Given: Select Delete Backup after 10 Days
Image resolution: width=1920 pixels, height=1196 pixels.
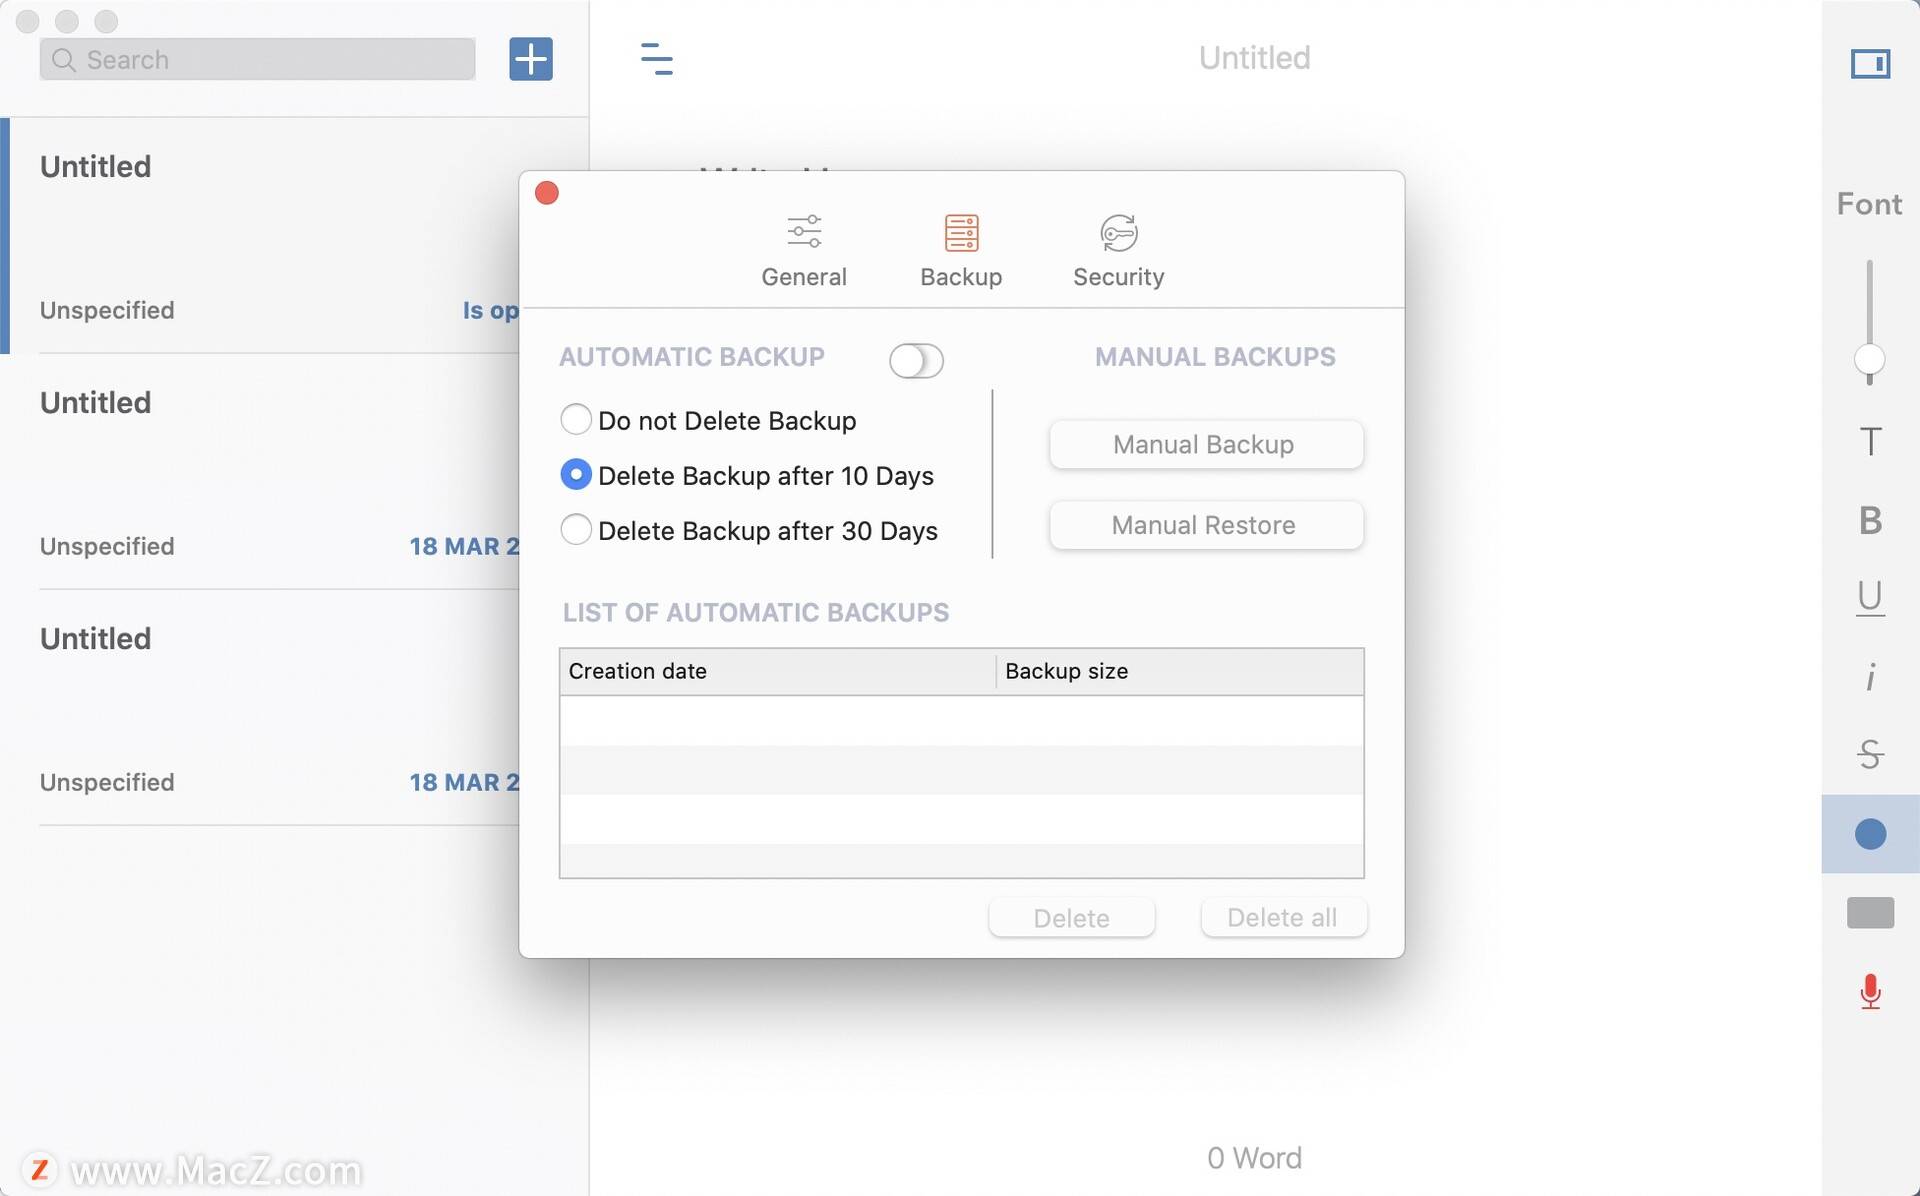Looking at the screenshot, I should click(747, 475).
